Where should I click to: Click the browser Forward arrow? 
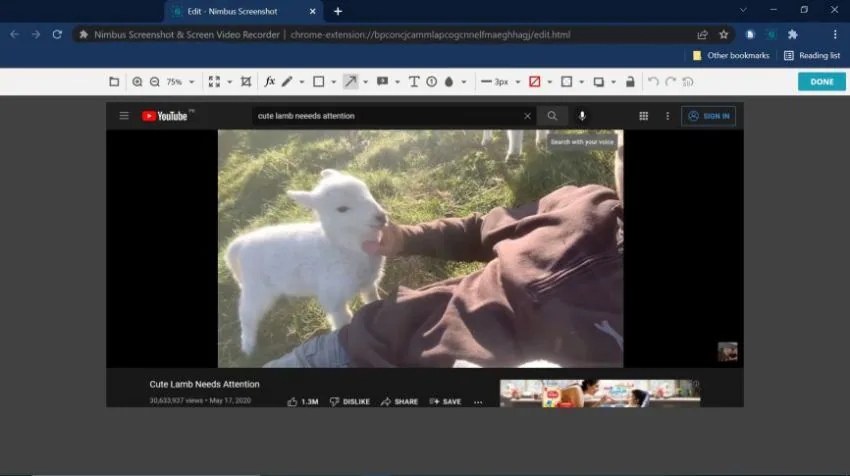click(36, 35)
